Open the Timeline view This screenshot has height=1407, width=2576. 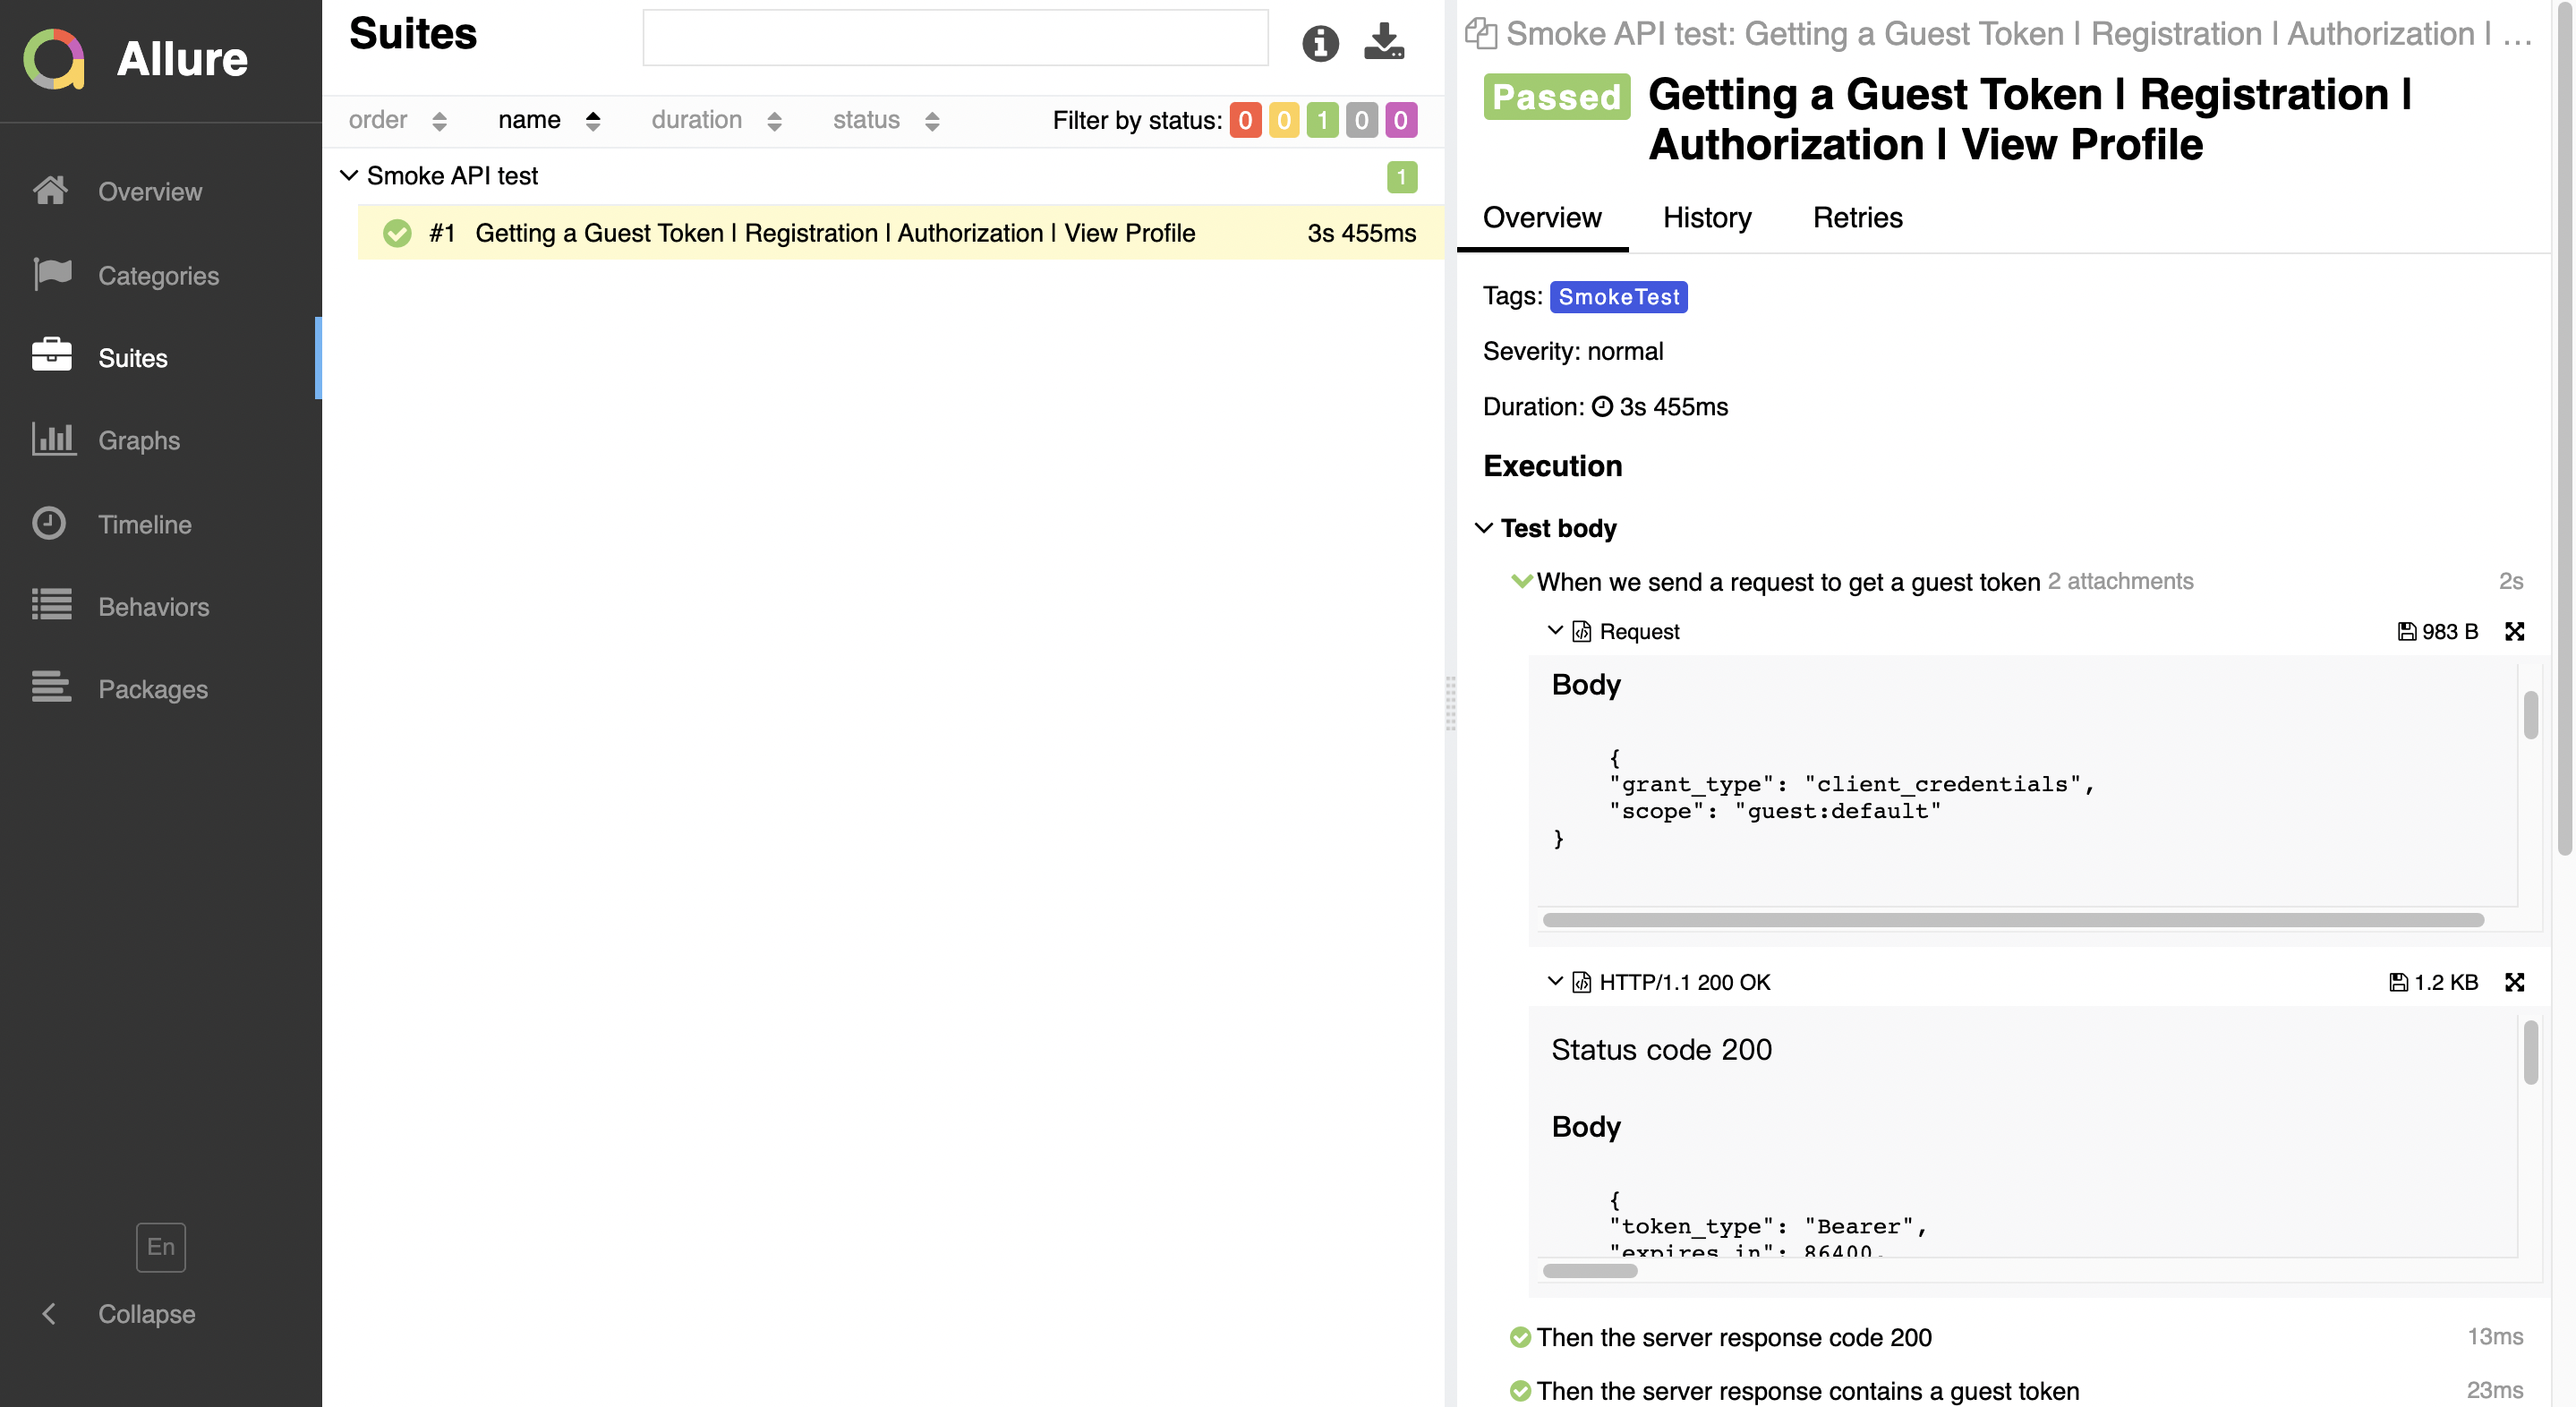(146, 524)
